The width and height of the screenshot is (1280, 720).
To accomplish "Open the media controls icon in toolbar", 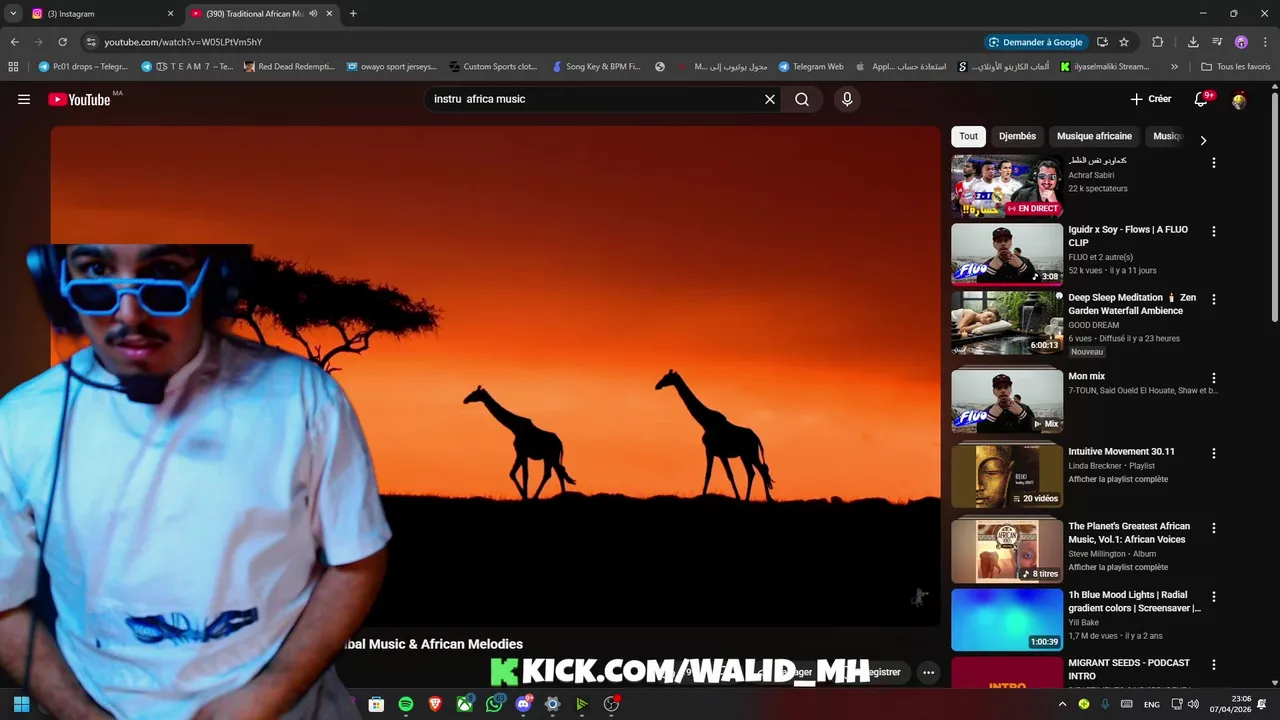I will (x=1217, y=42).
